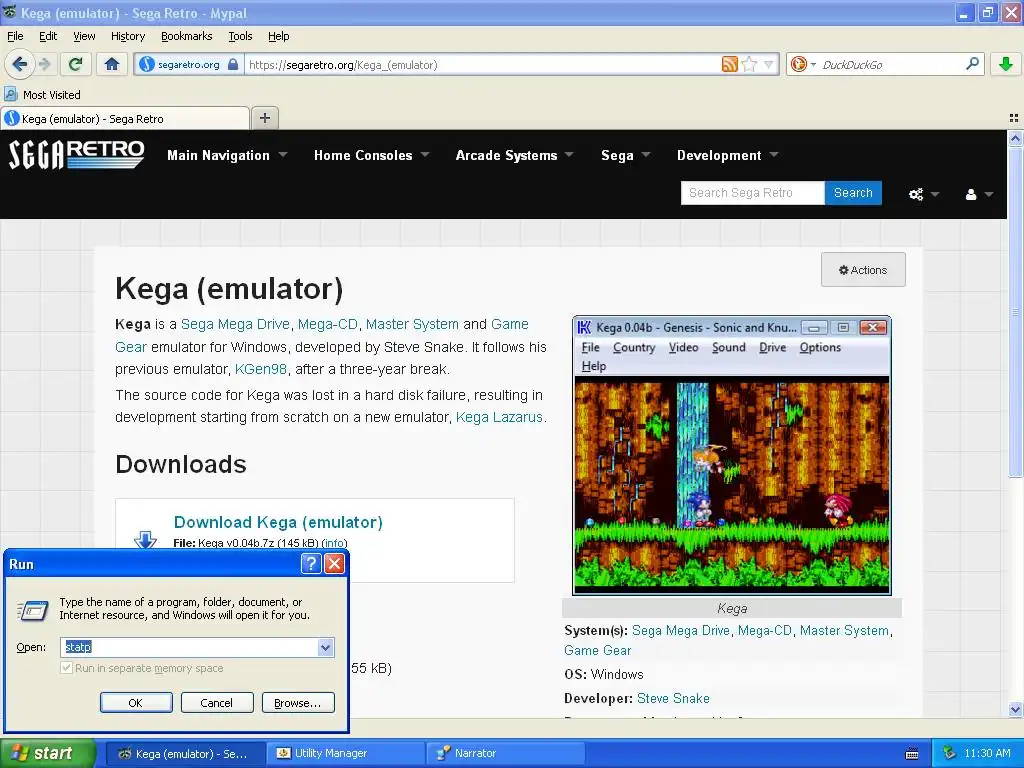Click Cancel in the Run dialog

[x=216, y=703]
